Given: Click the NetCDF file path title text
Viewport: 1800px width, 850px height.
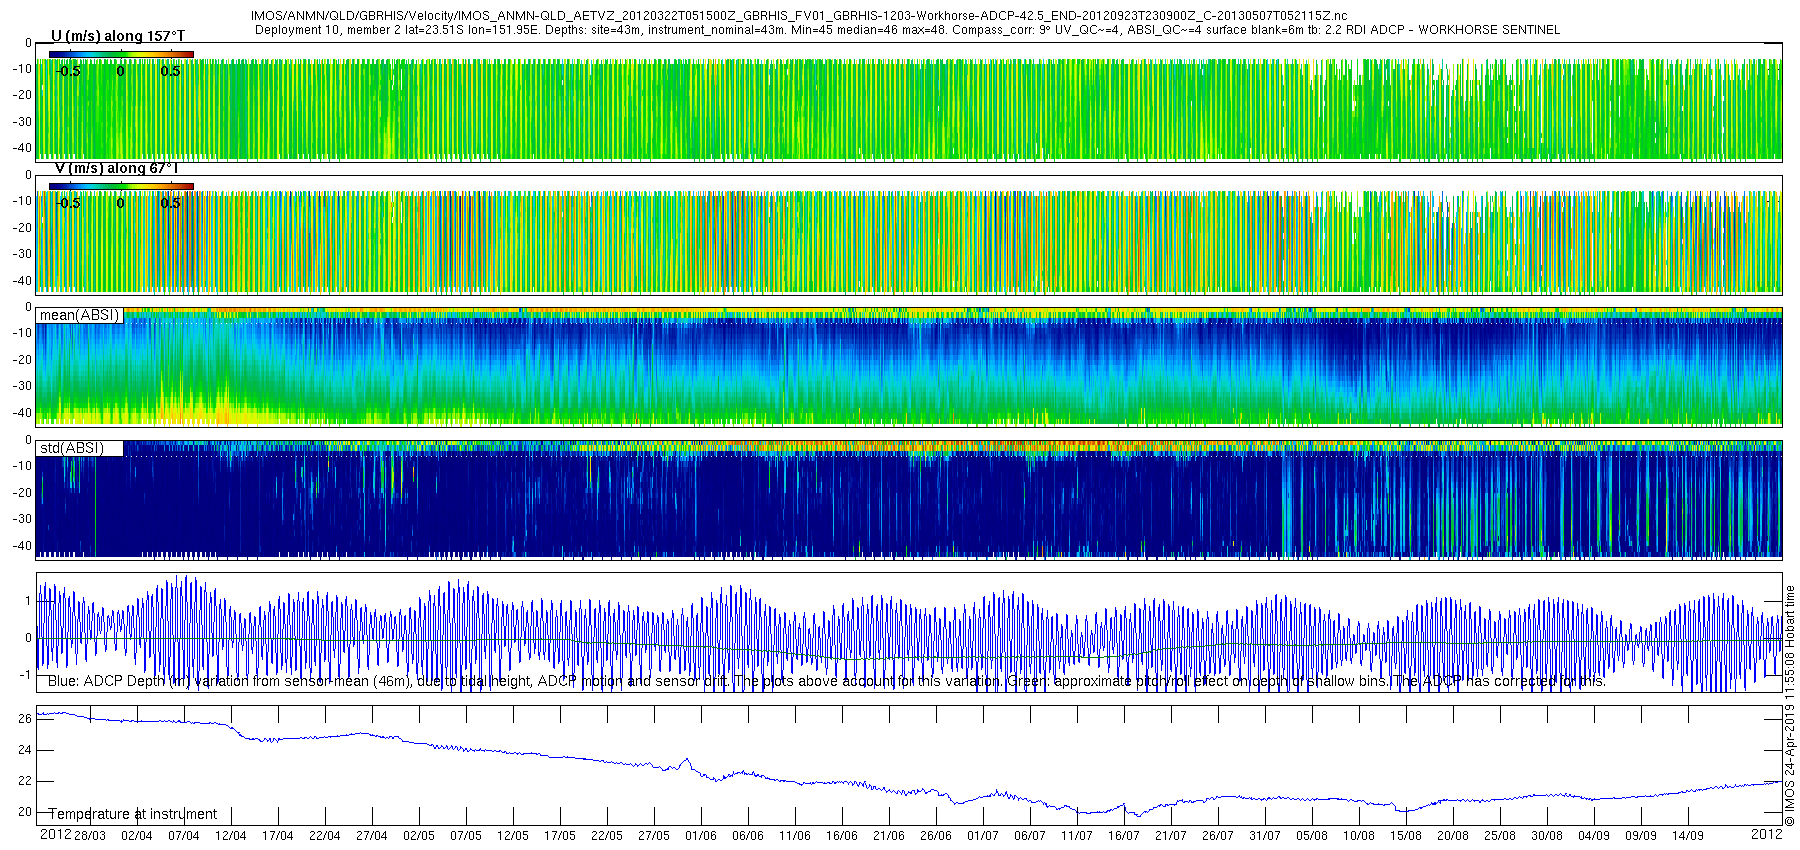Looking at the screenshot, I should click(x=798, y=16).
